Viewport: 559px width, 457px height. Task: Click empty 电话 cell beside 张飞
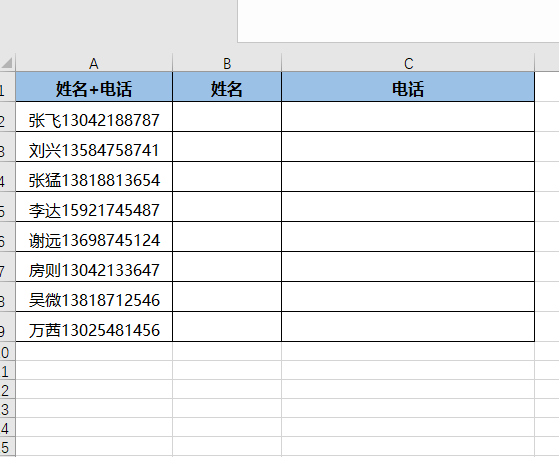pyautogui.click(x=408, y=117)
